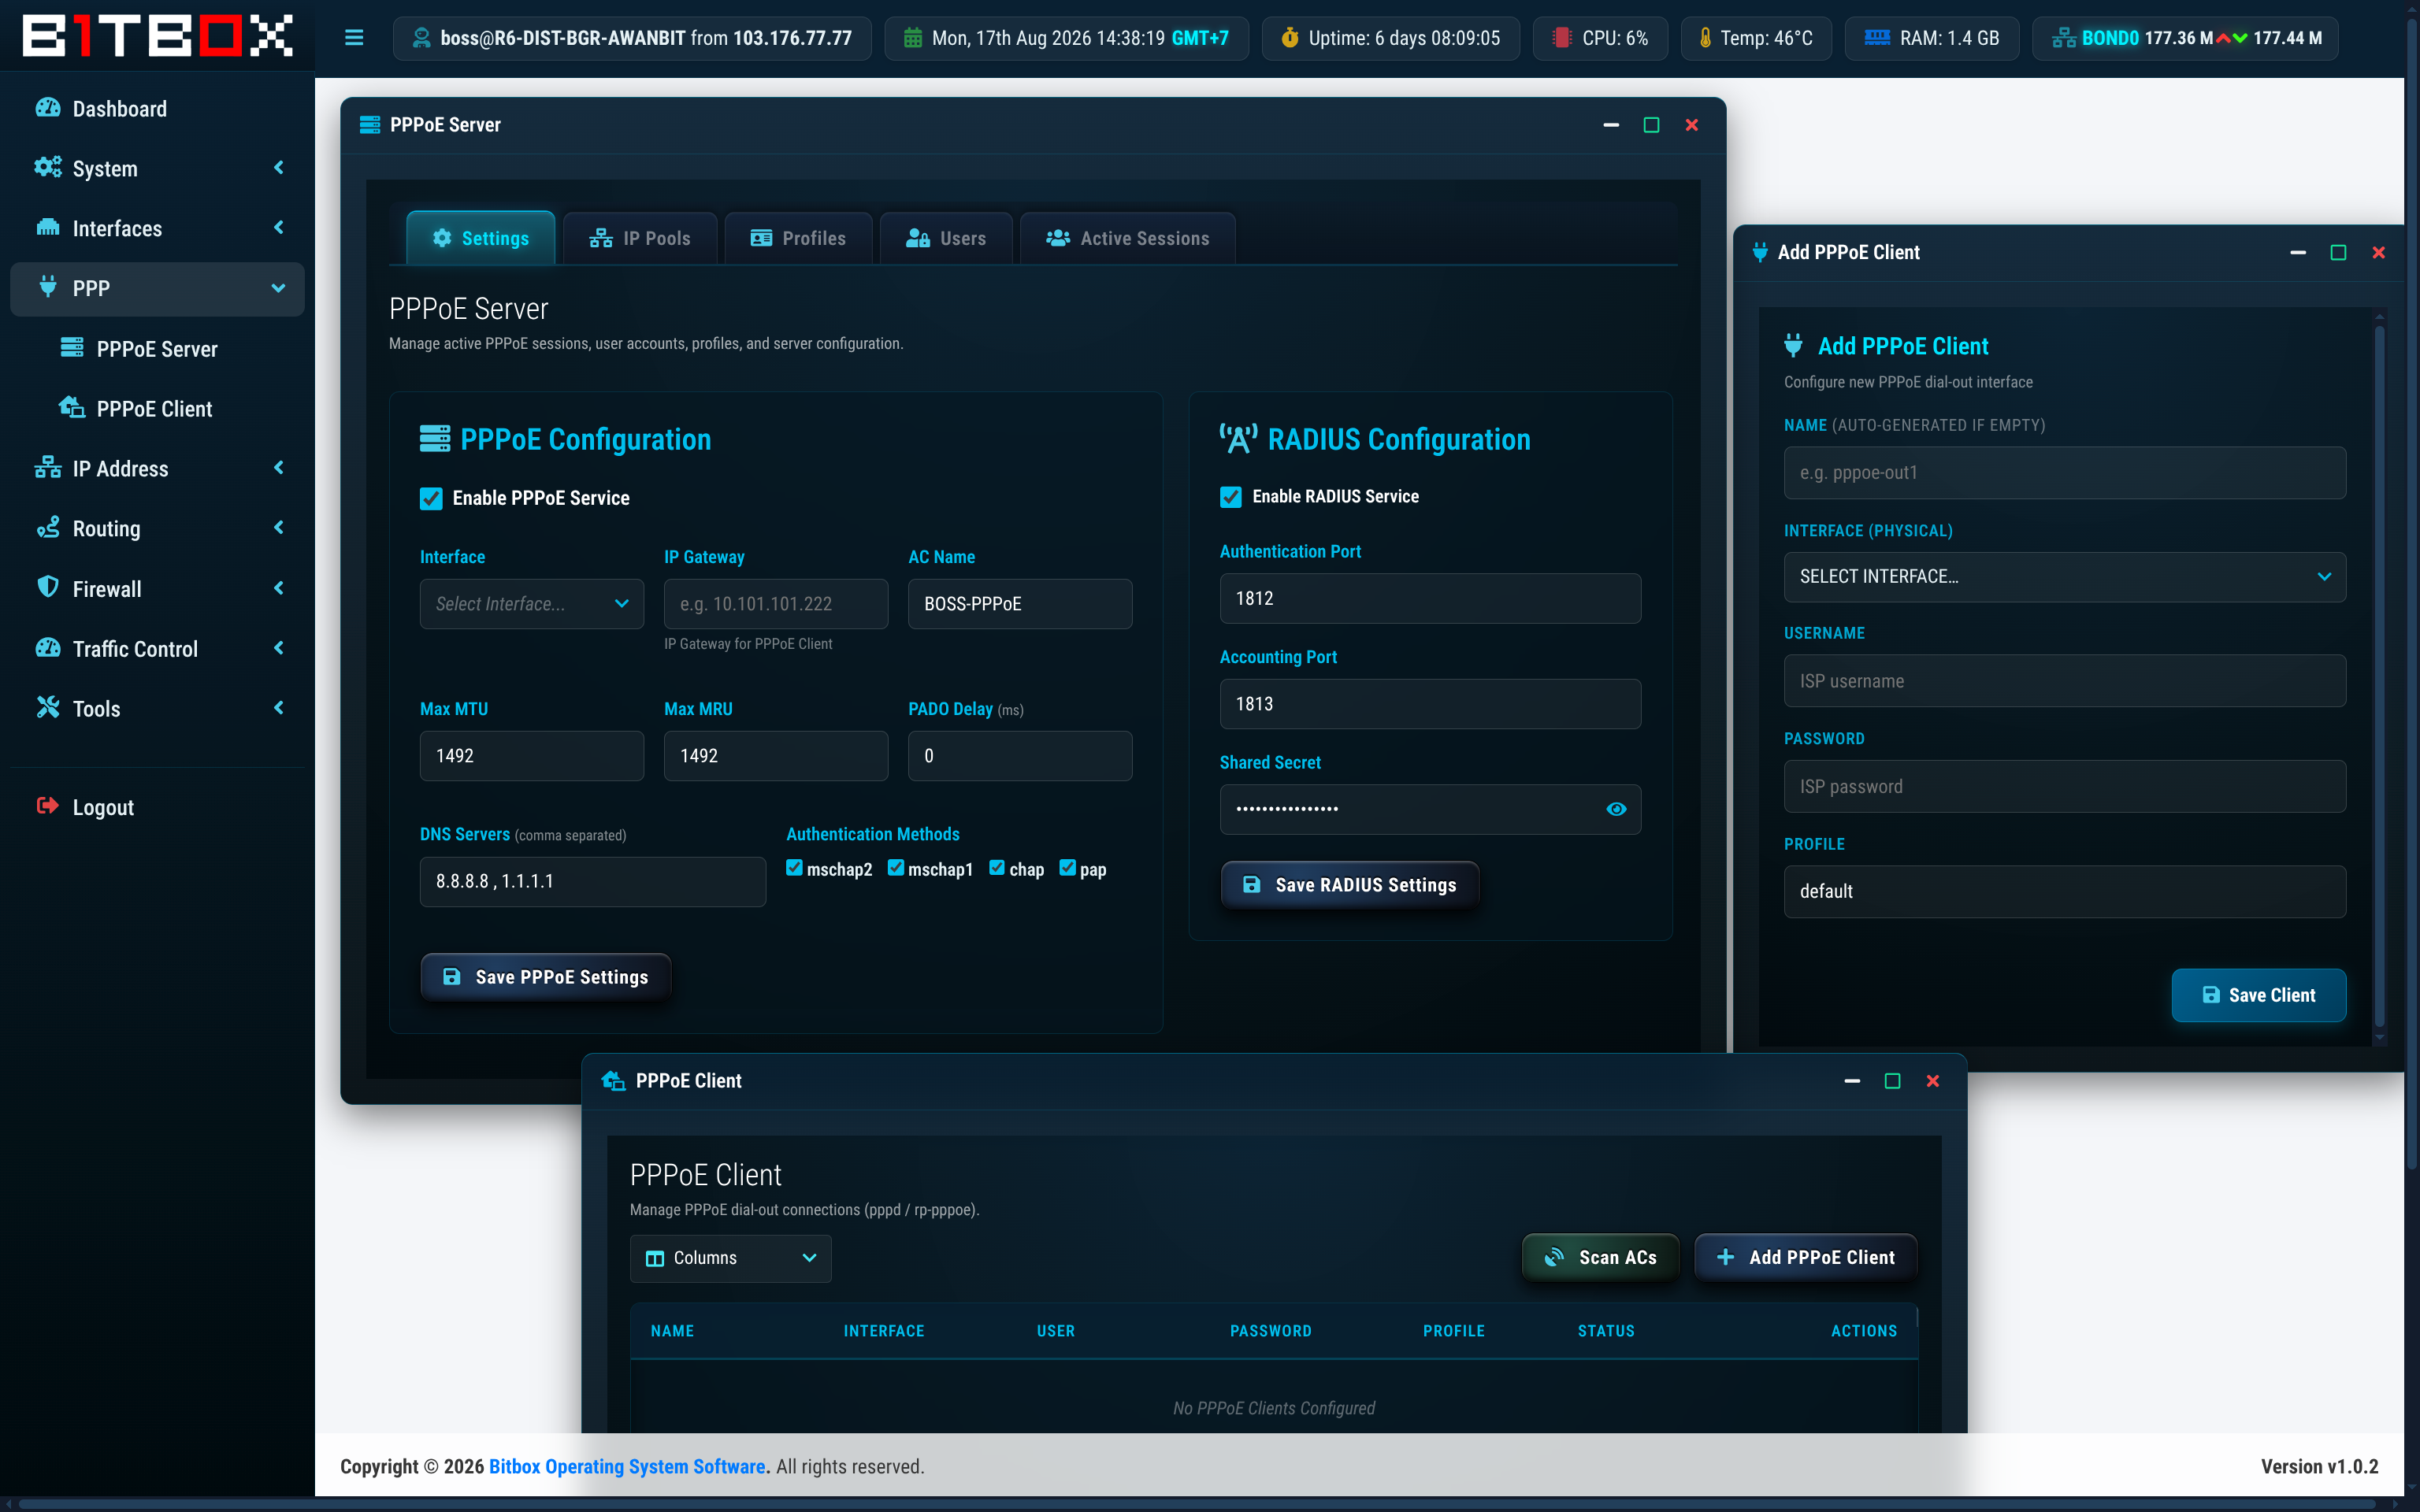Click PPPoE Server window title icon

pyautogui.click(x=370, y=125)
